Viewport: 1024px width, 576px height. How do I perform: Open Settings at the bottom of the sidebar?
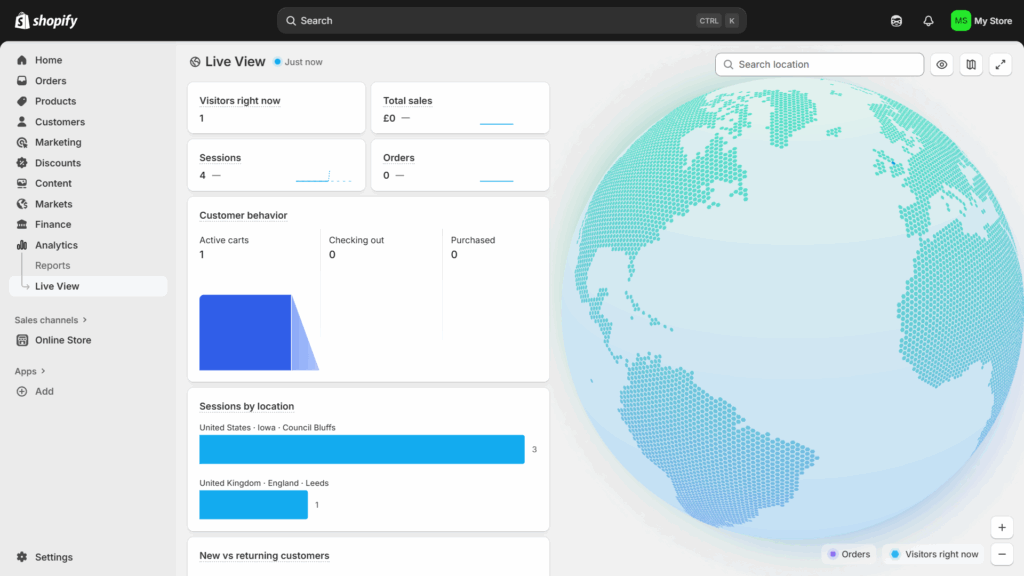tap(53, 557)
